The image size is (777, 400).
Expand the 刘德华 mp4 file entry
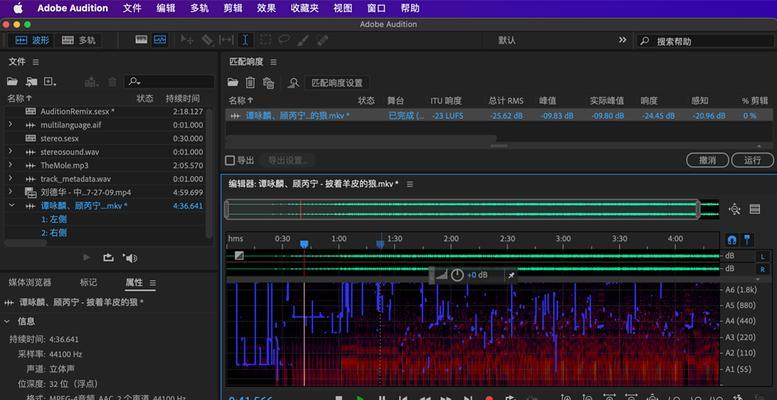pos(10,192)
